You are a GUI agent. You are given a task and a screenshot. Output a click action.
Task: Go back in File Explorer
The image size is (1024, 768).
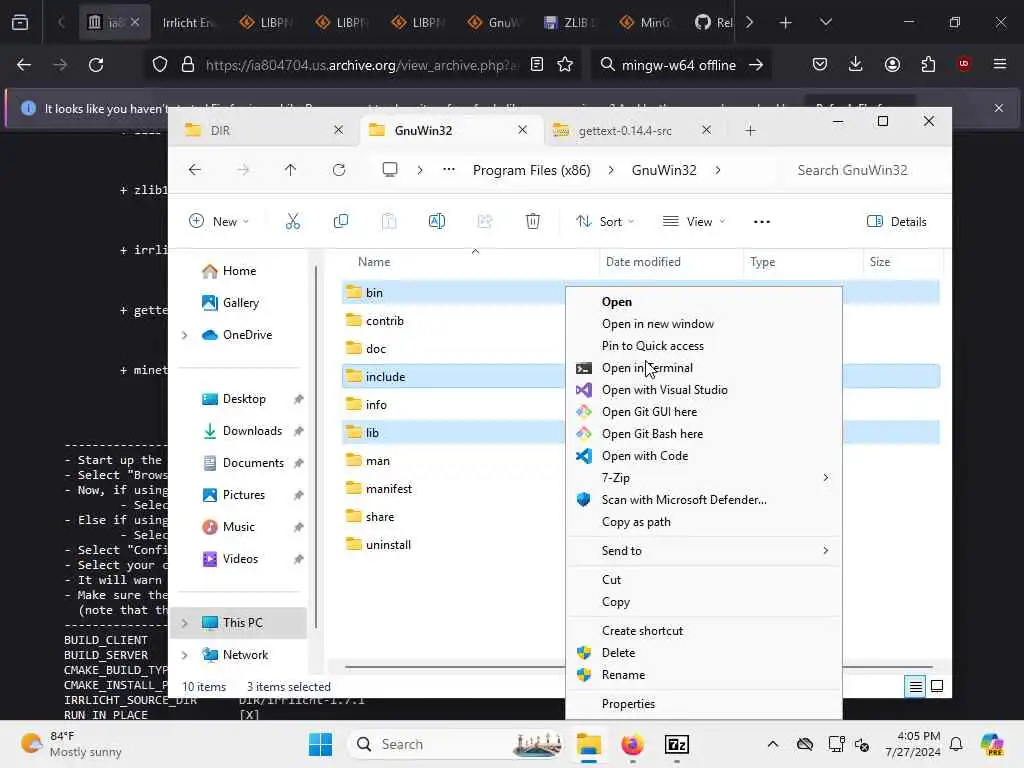pyautogui.click(x=195, y=170)
